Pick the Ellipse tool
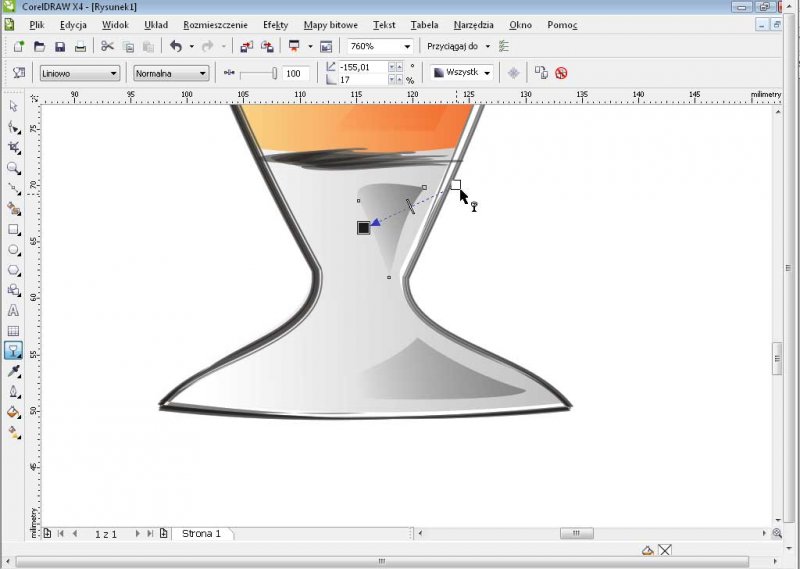Image resolution: width=800 pixels, height=569 pixels. [x=13, y=250]
